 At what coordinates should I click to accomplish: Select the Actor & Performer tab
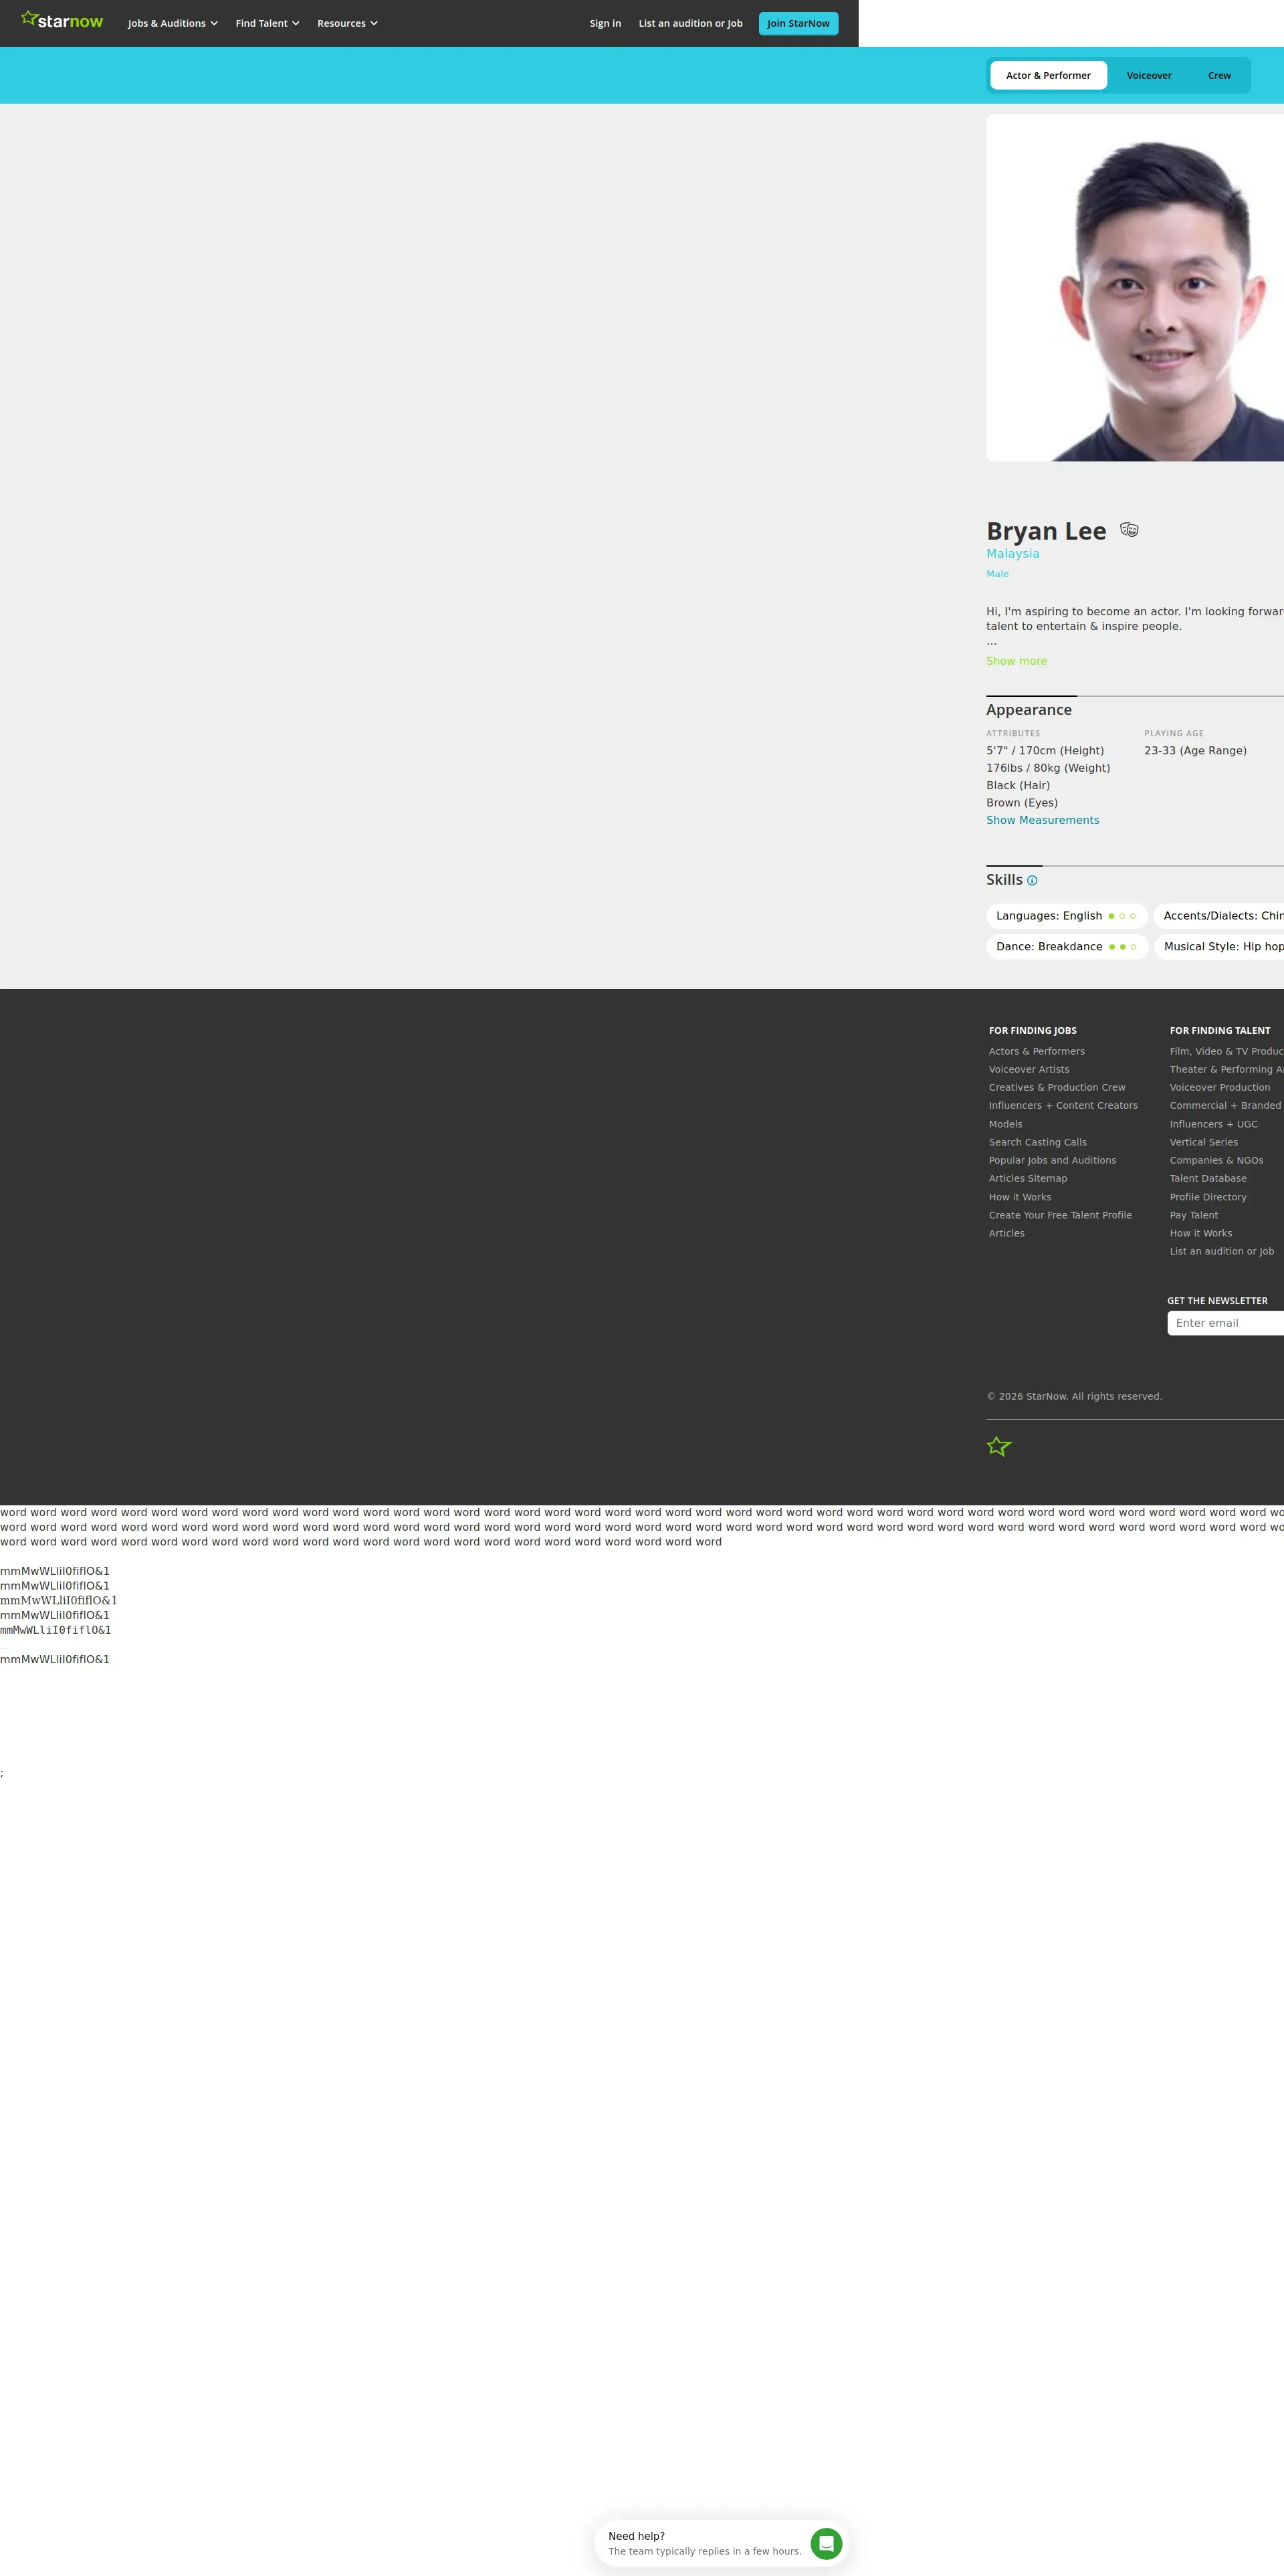point(1048,76)
